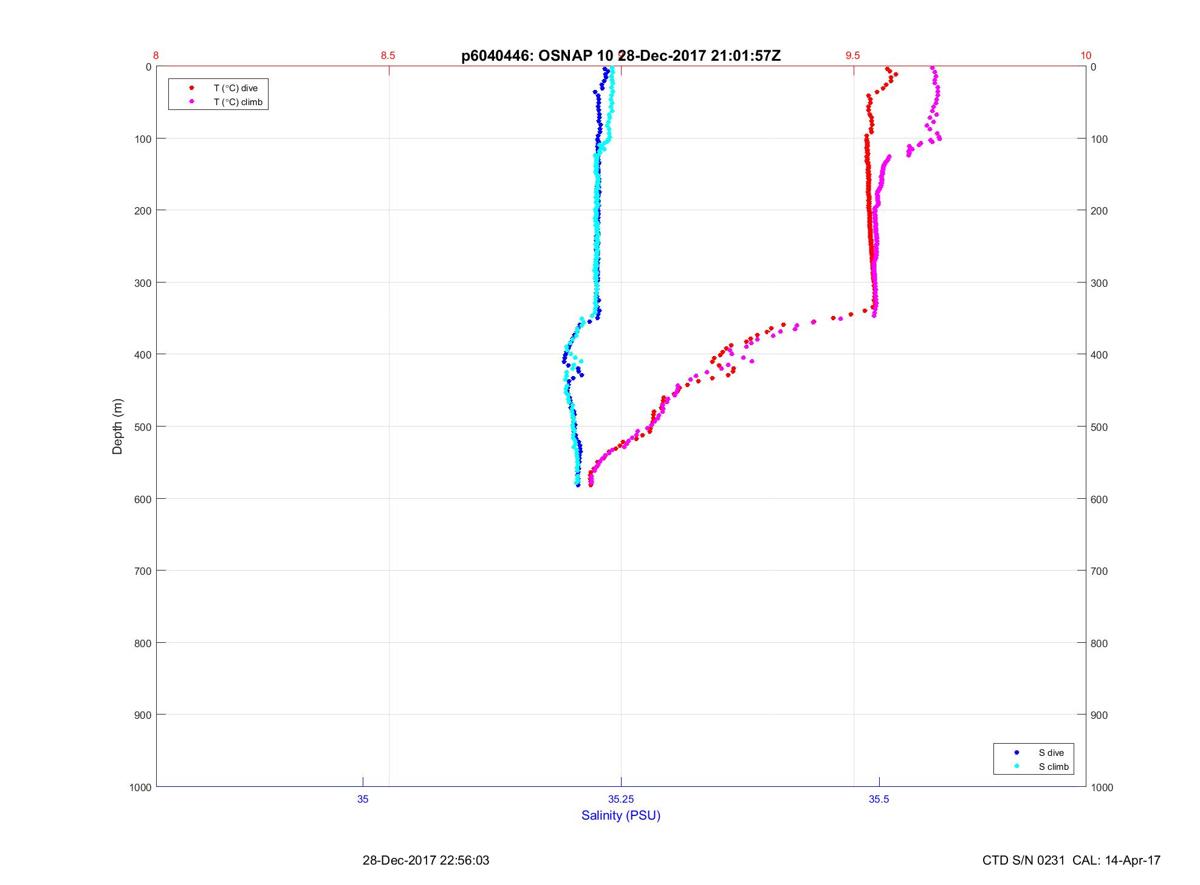Click left depth tick label 500
Screen dimensions: 1200x885
pyautogui.click(x=142, y=427)
